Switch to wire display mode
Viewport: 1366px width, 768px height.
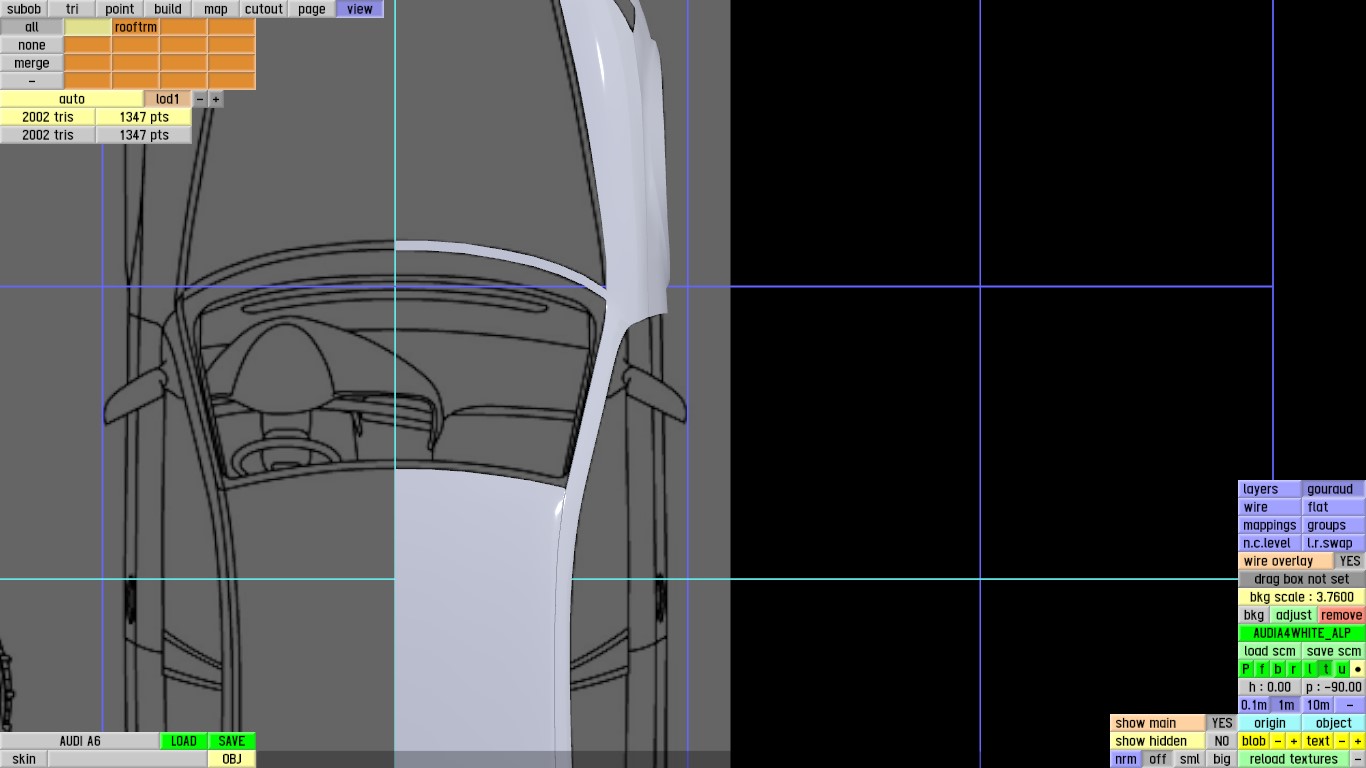(1270, 507)
